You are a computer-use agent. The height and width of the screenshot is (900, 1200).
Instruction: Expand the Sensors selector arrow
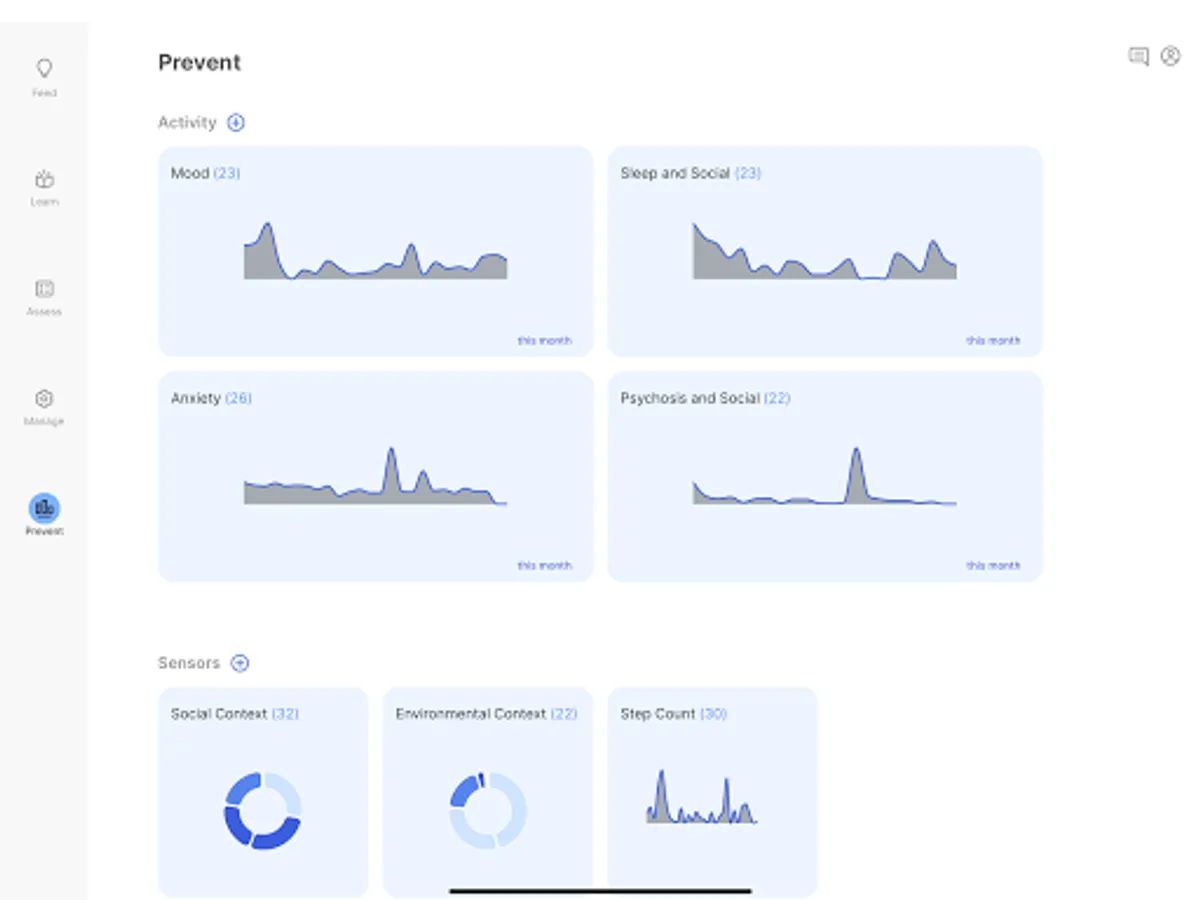(240, 663)
